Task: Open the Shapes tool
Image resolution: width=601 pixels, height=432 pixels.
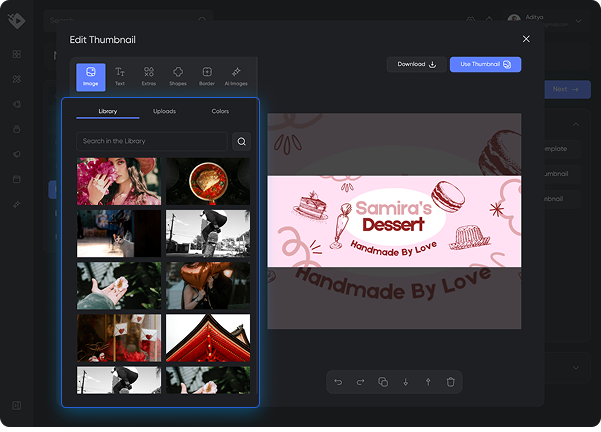Action: click(178, 76)
